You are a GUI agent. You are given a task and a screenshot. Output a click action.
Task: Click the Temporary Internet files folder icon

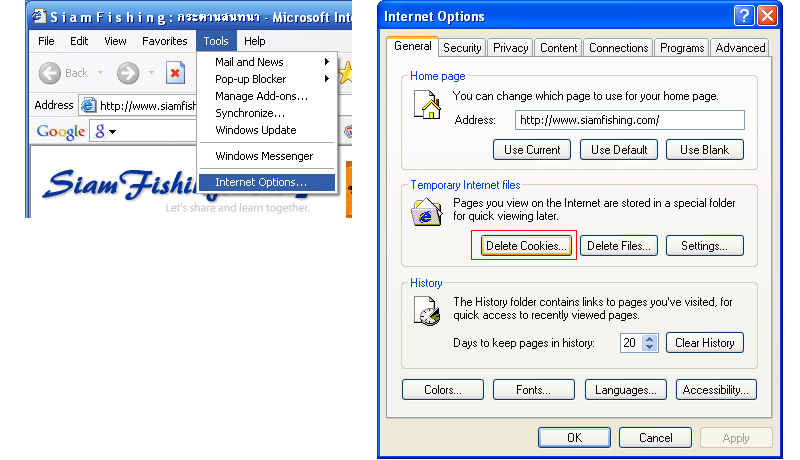[x=427, y=212]
